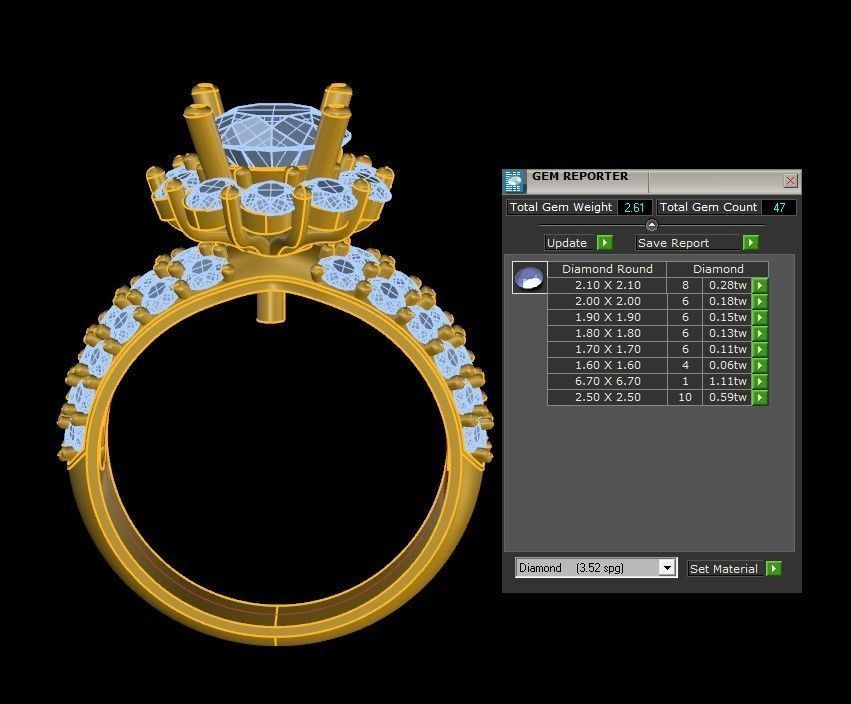Image resolution: width=851 pixels, height=704 pixels.
Task: Click green arrow for 1.60 X 1.60 row
Action: [760, 365]
